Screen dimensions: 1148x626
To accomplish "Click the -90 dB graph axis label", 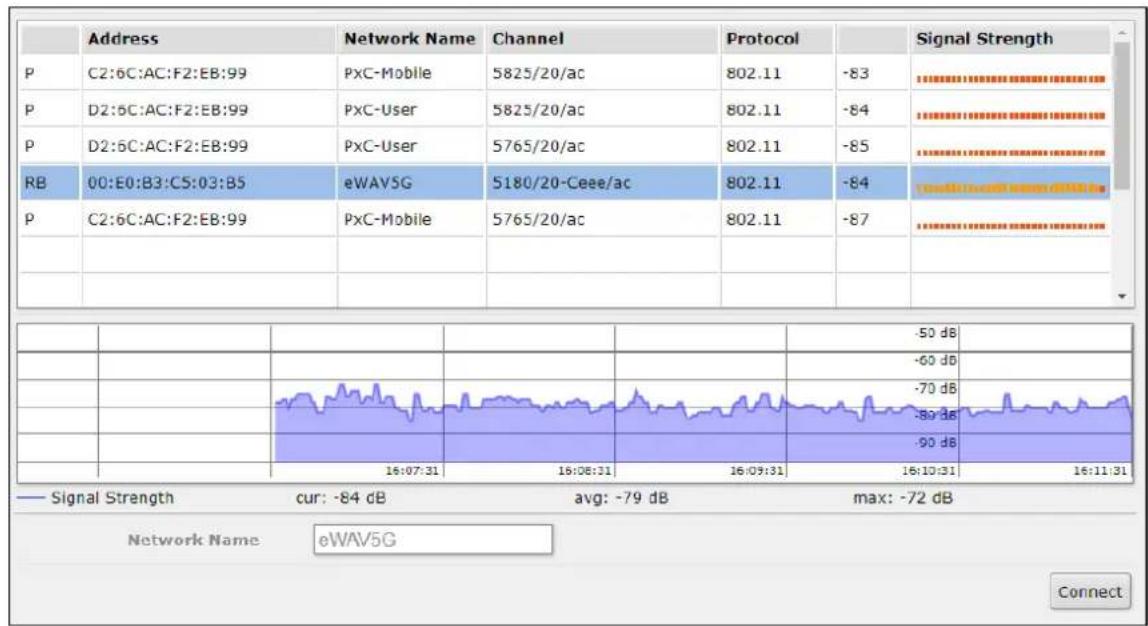I will pyautogui.click(x=936, y=443).
